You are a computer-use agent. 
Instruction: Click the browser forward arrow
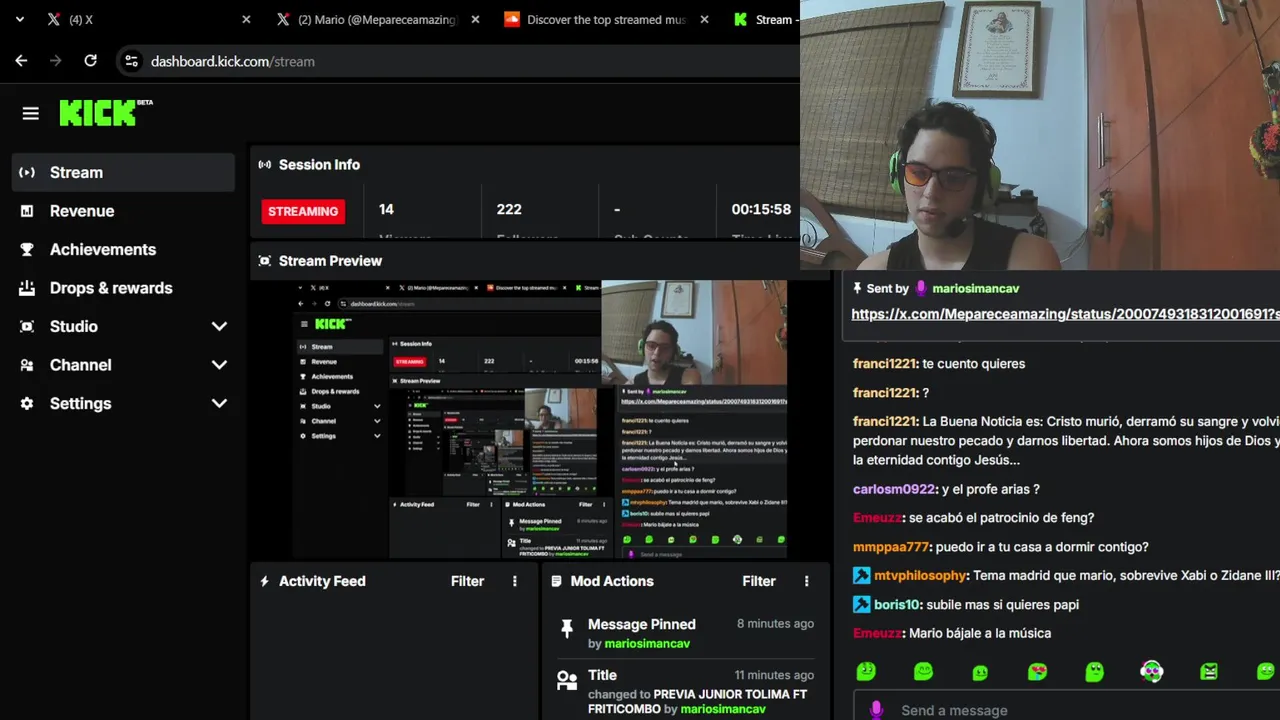pyautogui.click(x=55, y=61)
